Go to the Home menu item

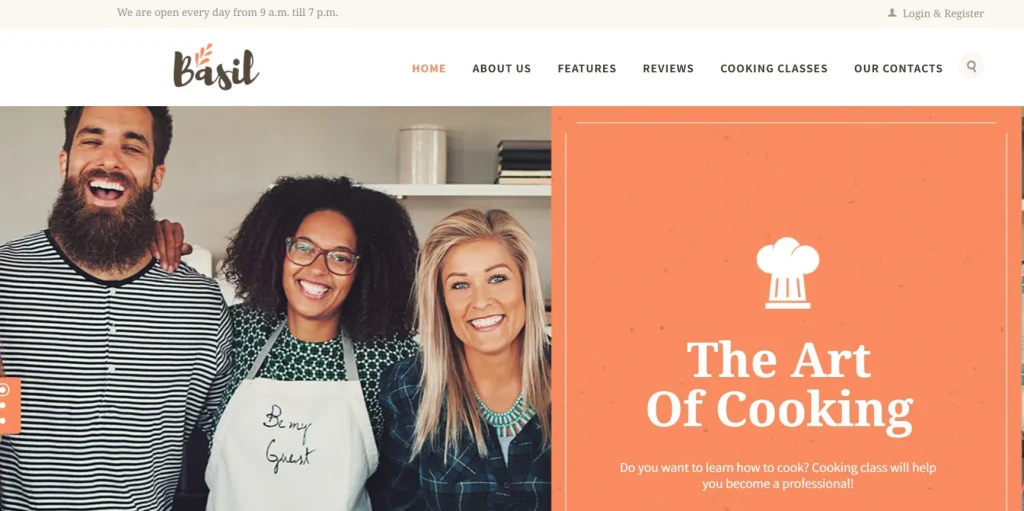pos(429,69)
